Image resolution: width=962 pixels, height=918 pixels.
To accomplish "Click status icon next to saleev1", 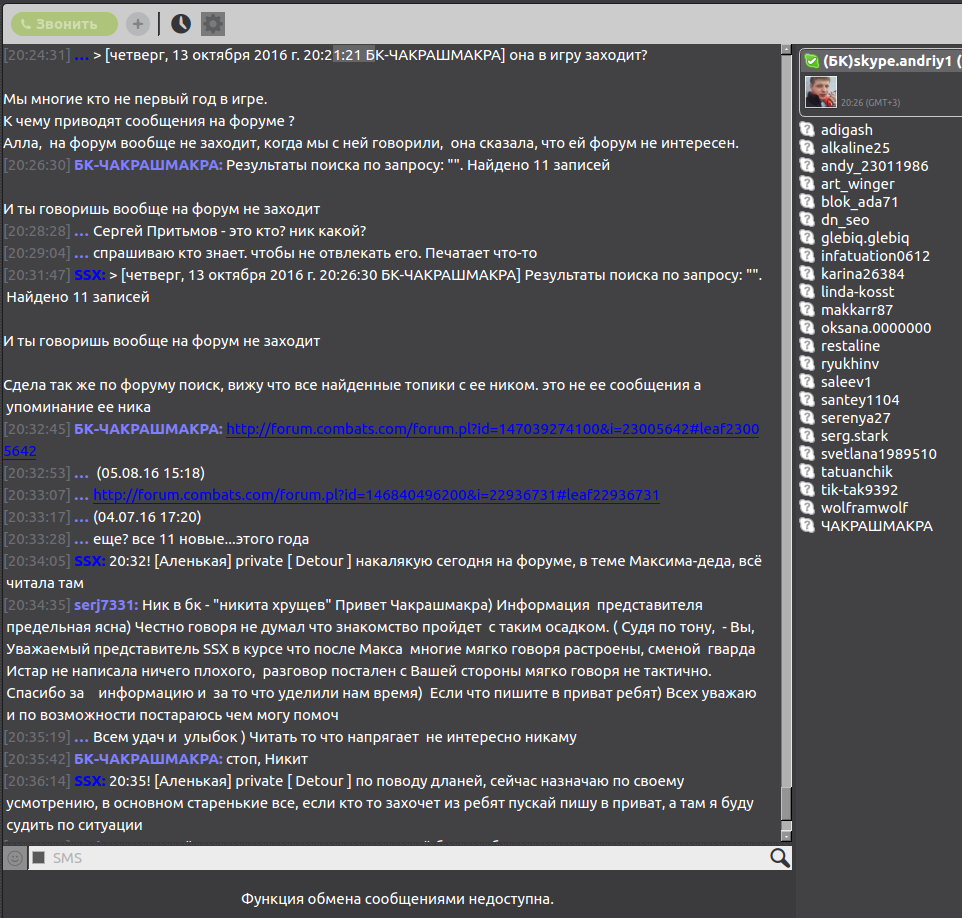I will pos(807,382).
